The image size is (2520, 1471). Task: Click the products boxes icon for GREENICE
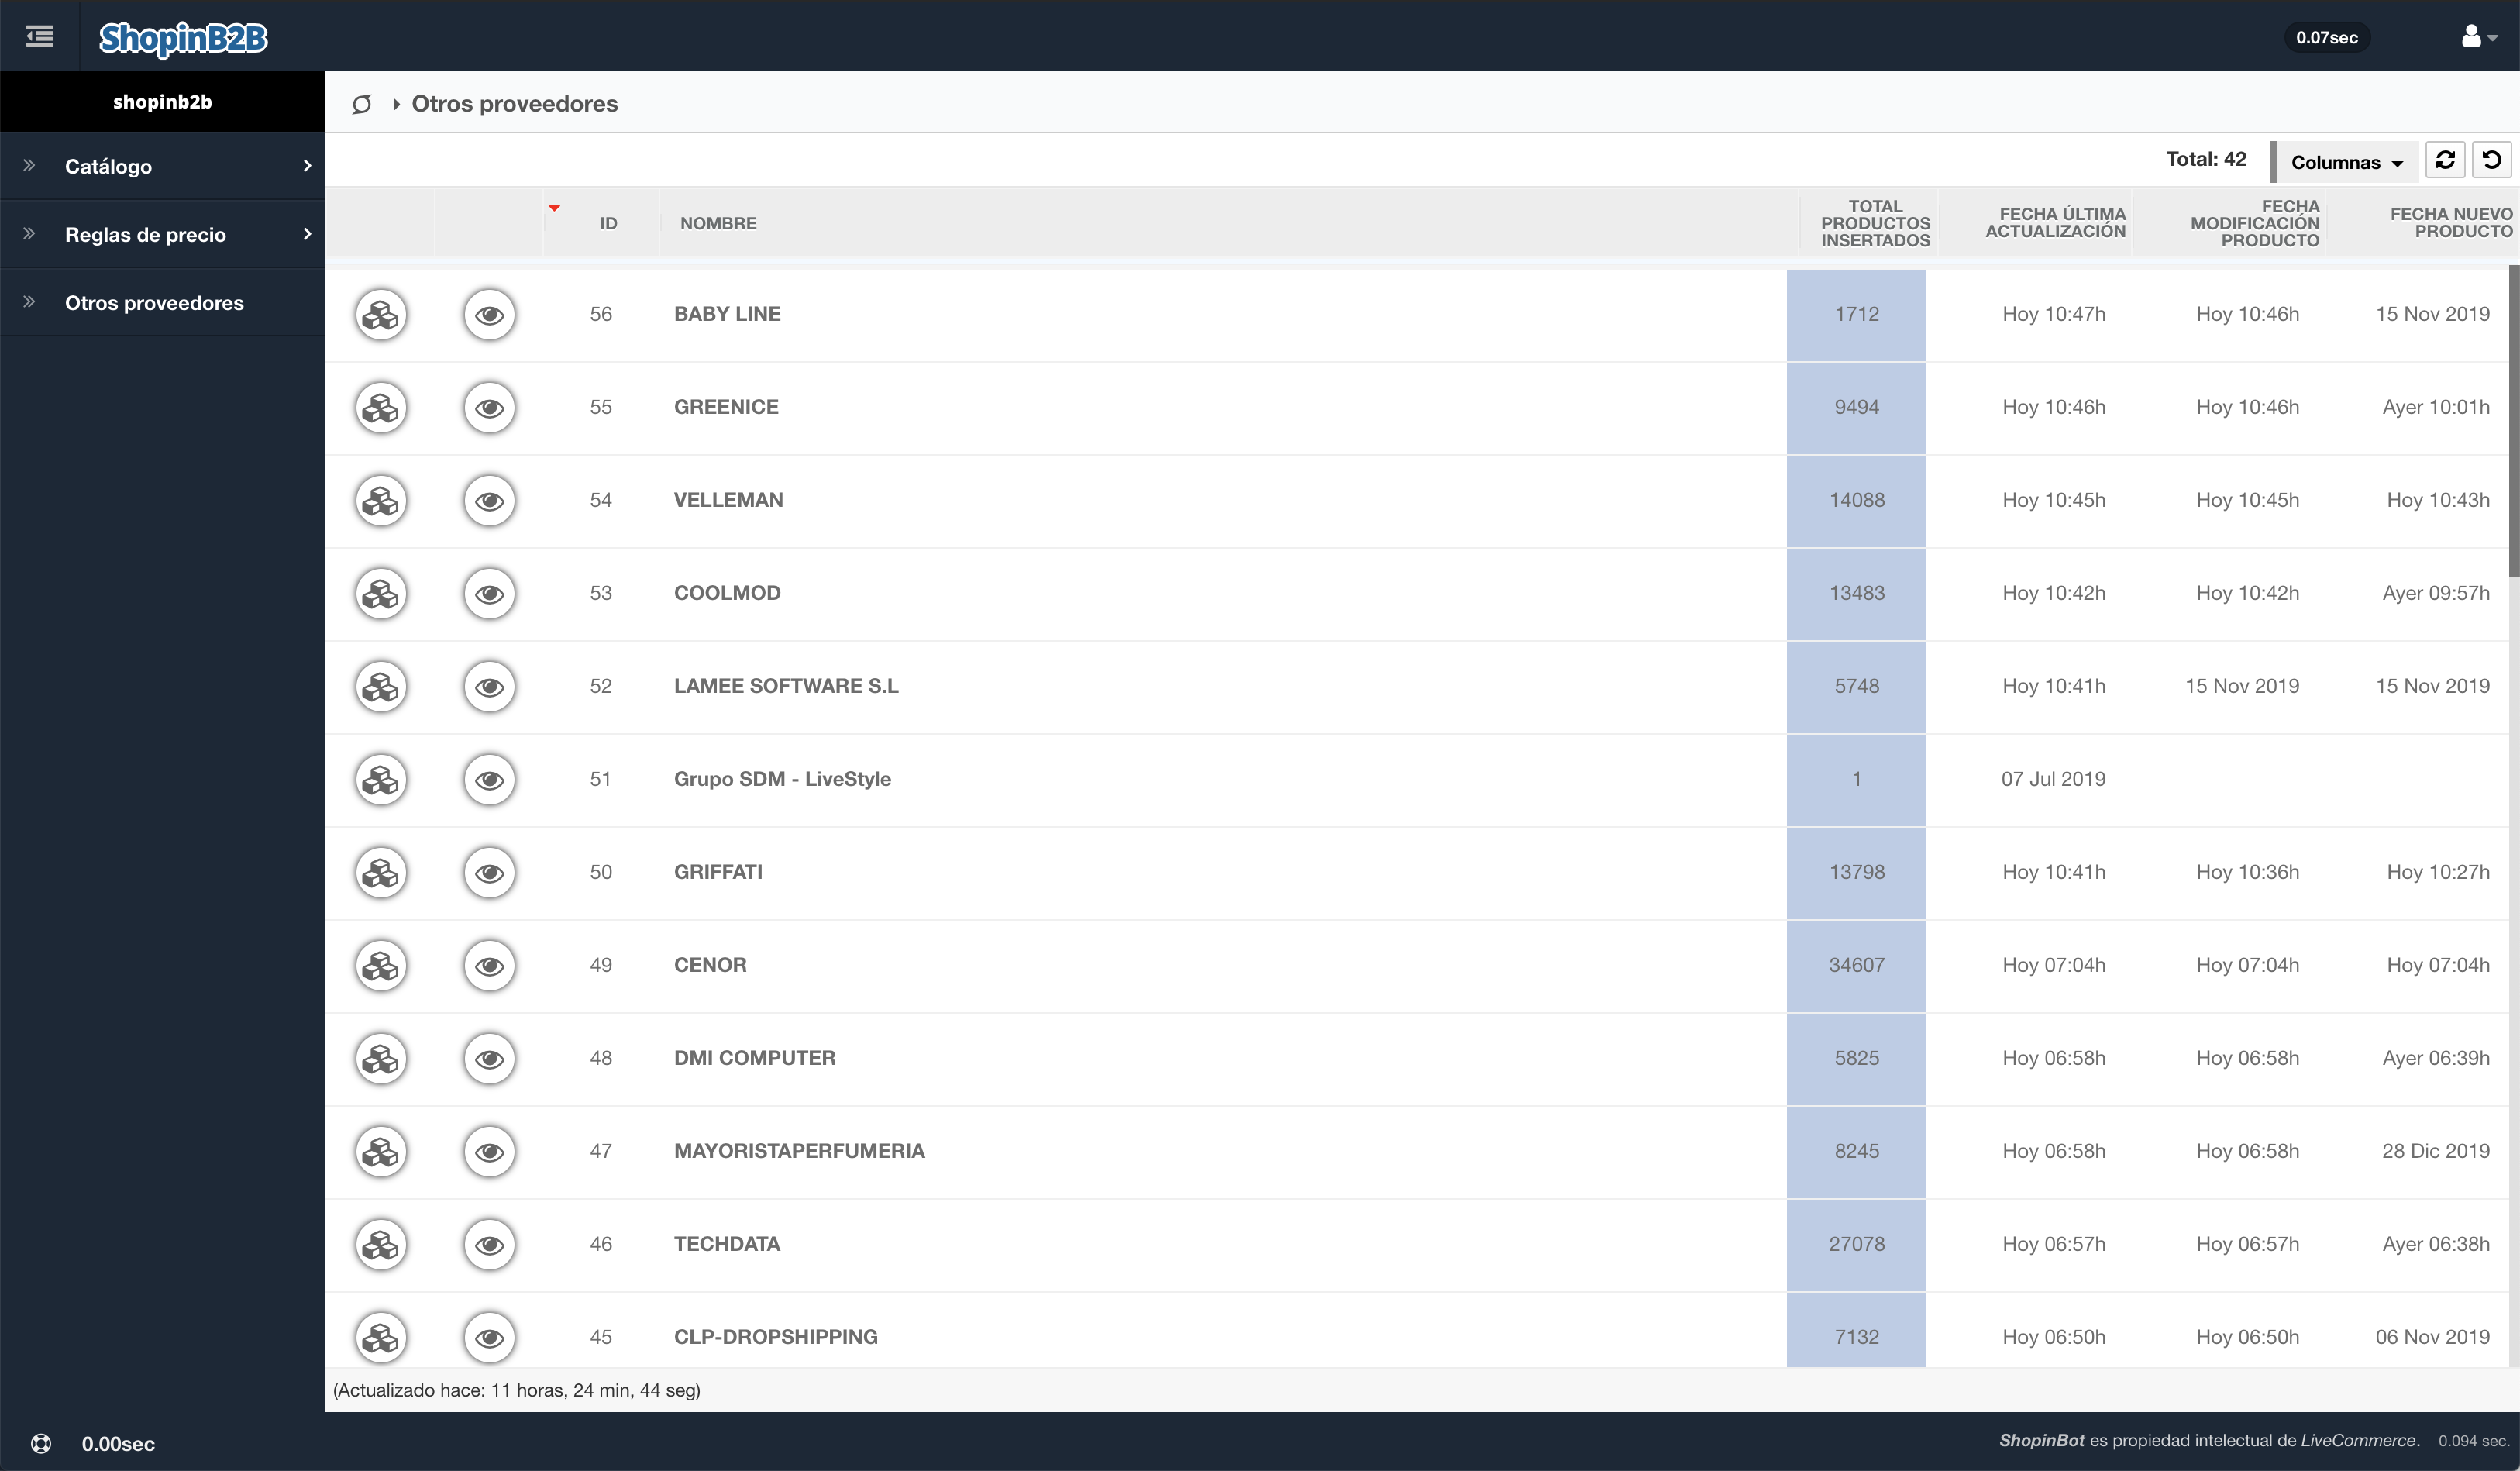[x=381, y=408]
